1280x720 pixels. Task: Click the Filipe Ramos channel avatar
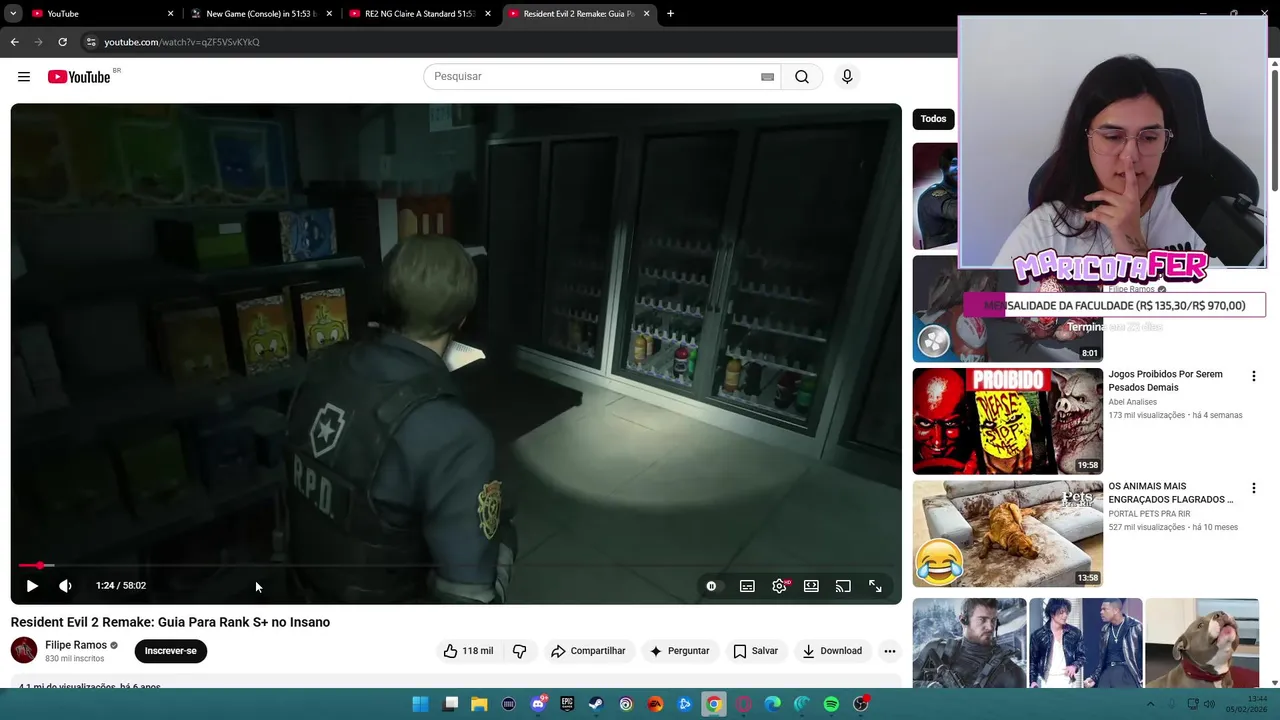point(24,650)
